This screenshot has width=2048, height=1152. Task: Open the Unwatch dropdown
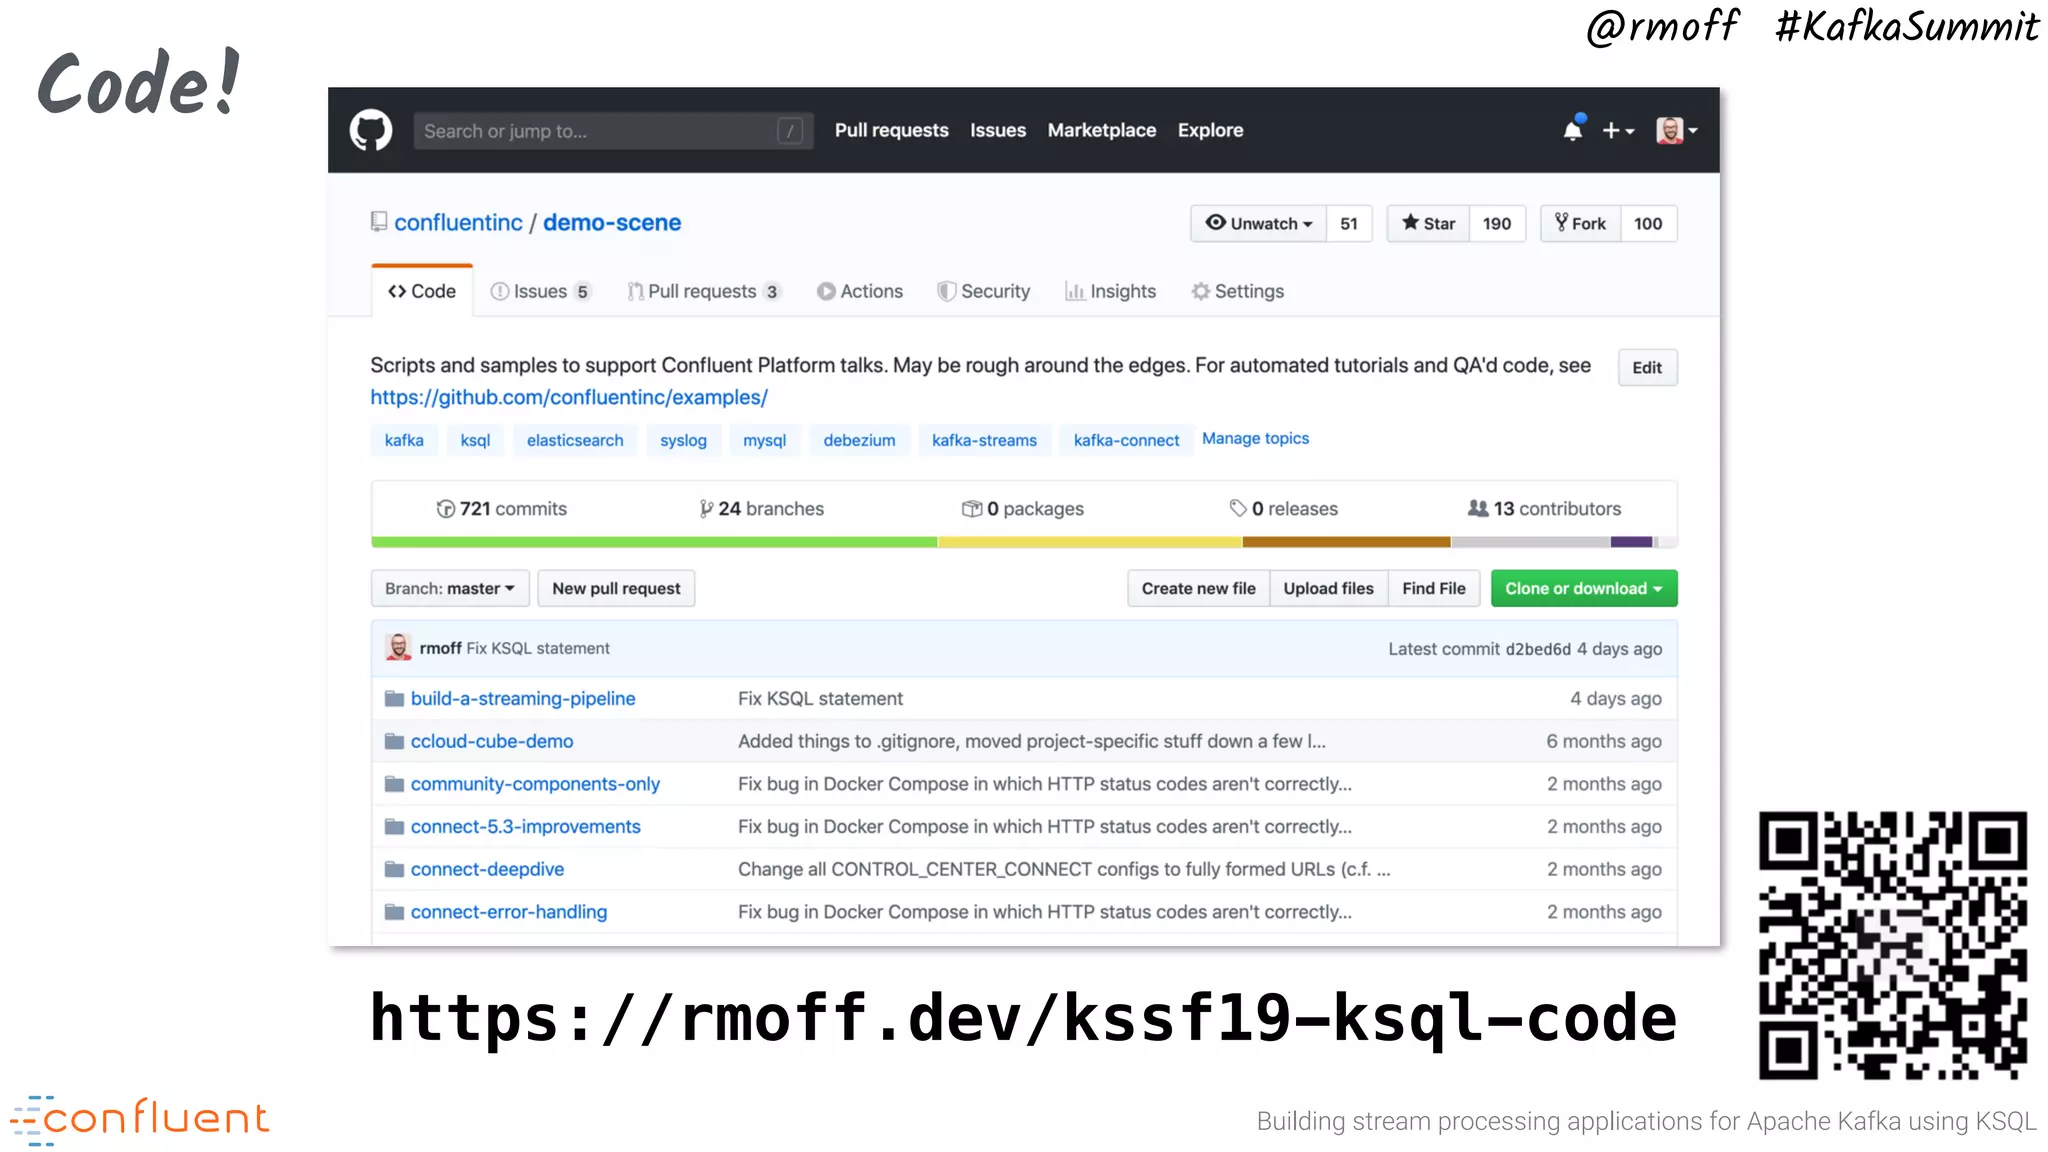[1259, 223]
